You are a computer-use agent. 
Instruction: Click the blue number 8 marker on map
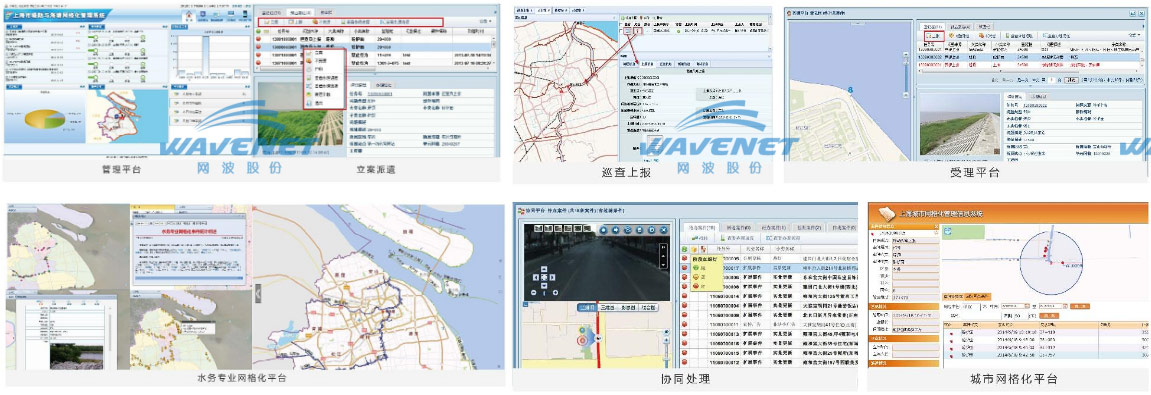coord(850,89)
